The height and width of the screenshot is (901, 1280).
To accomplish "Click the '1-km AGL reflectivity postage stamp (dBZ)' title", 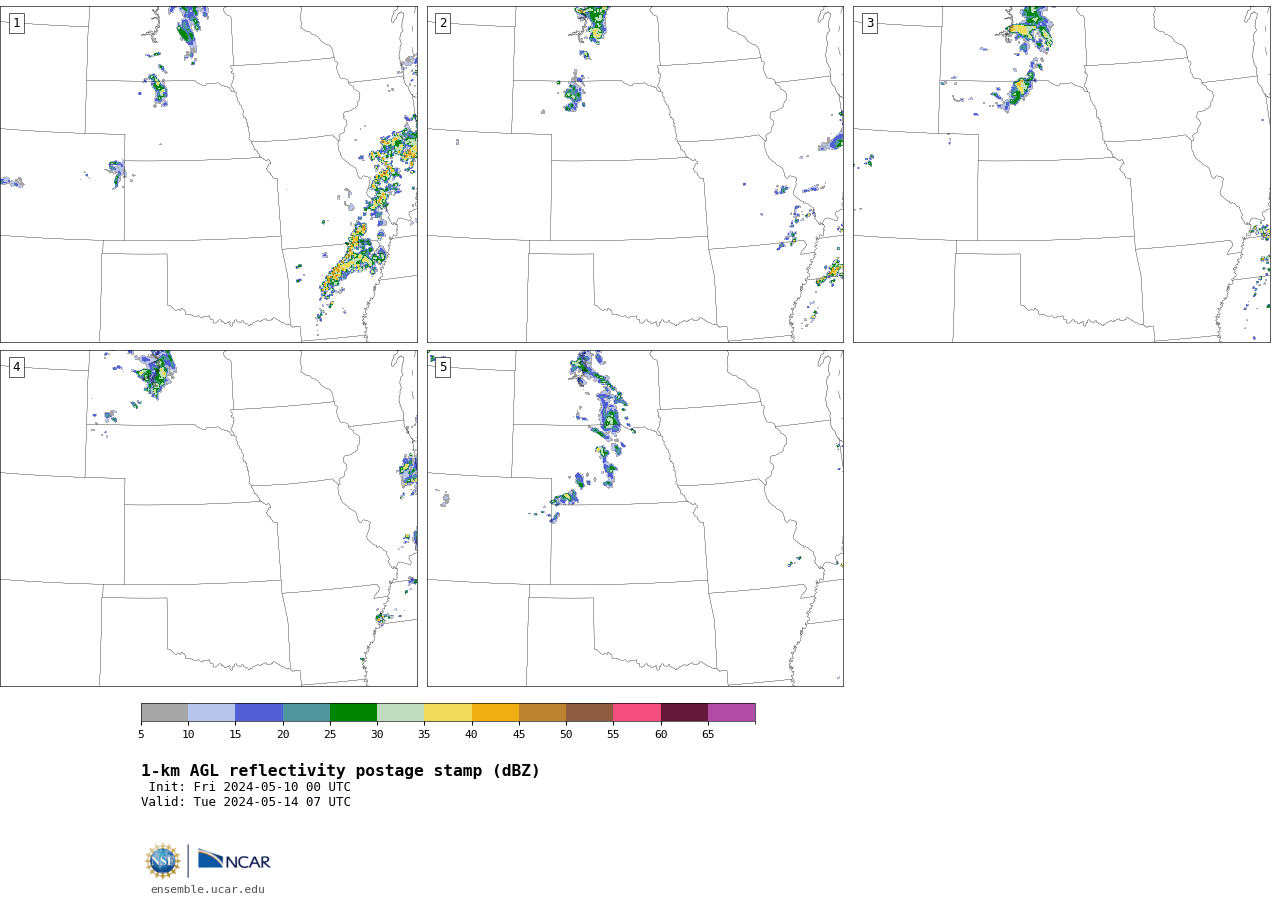I will pos(340,771).
